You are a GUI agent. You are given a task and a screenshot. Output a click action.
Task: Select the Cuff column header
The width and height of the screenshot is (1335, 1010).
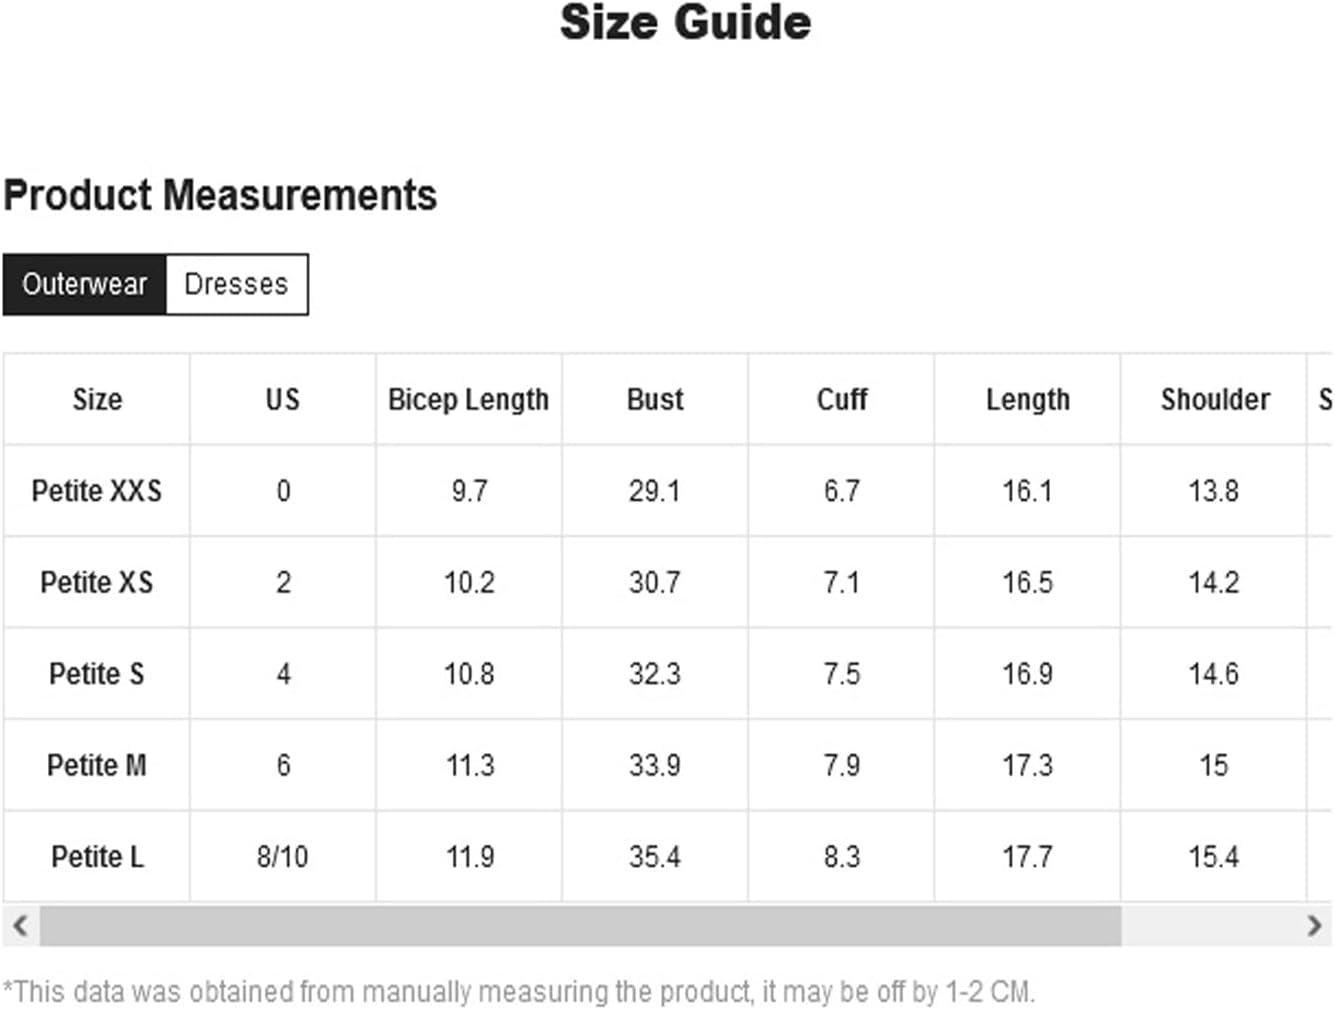tap(841, 400)
